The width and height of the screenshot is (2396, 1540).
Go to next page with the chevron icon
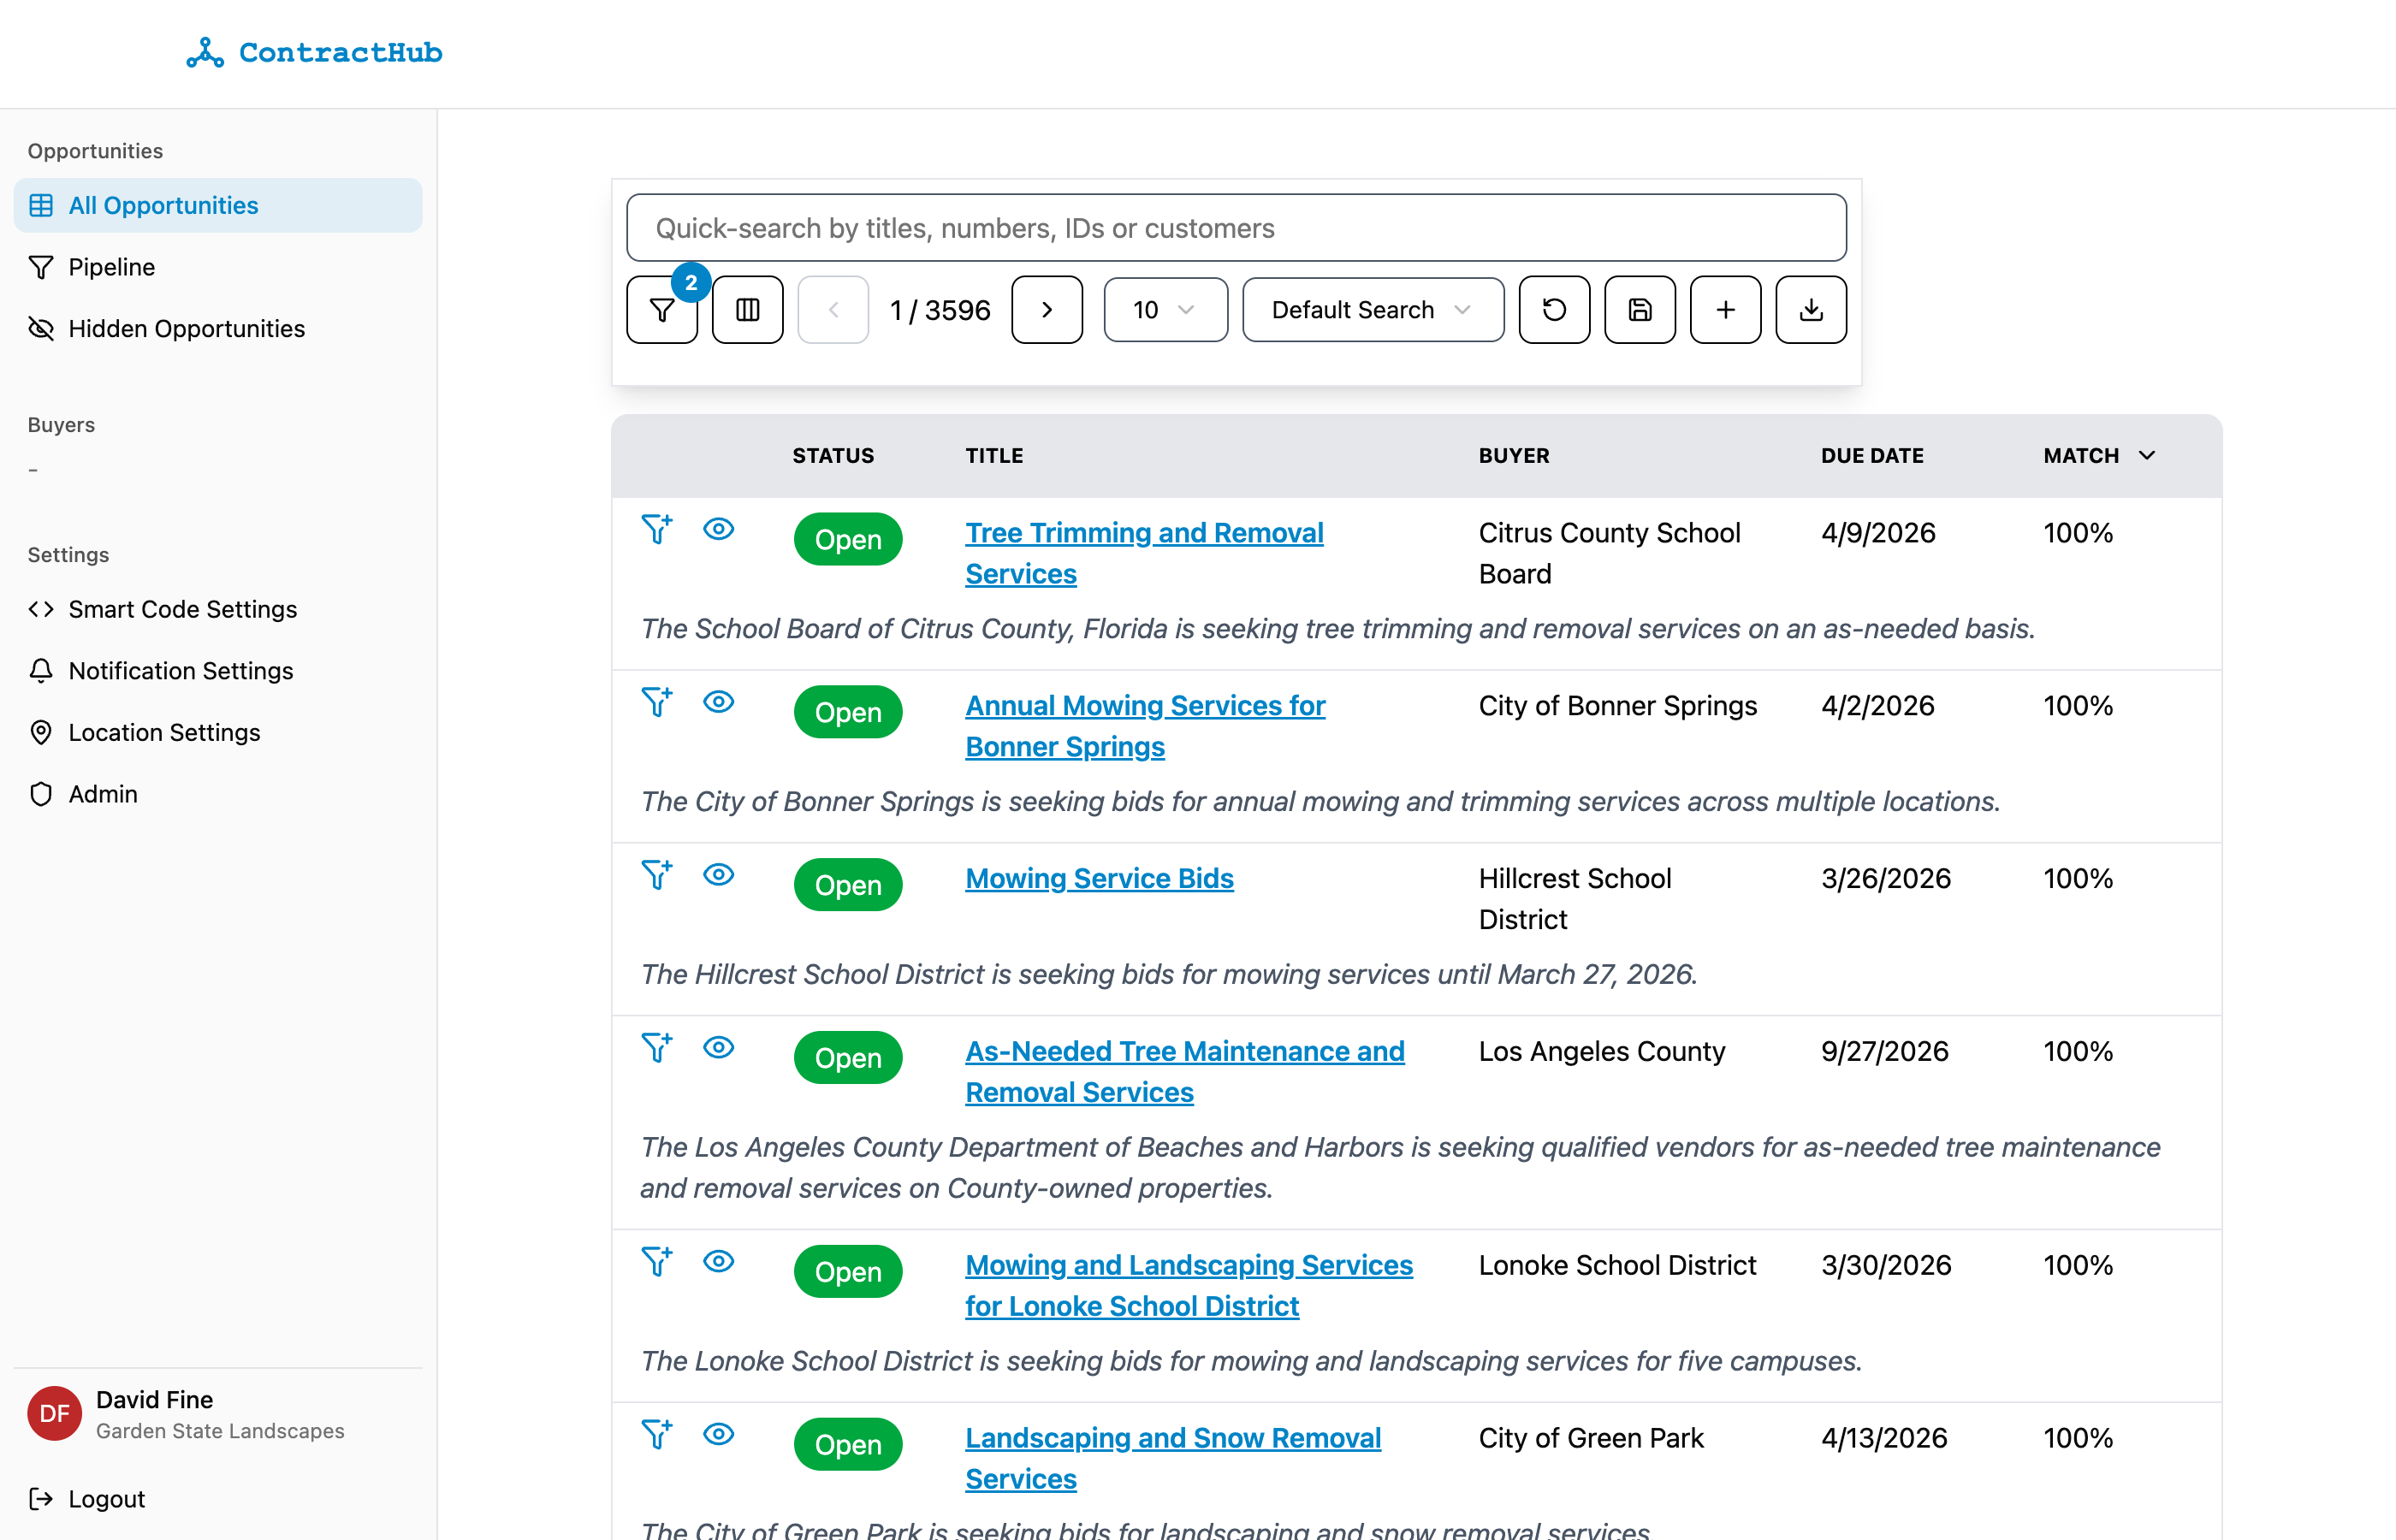pos(1047,309)
